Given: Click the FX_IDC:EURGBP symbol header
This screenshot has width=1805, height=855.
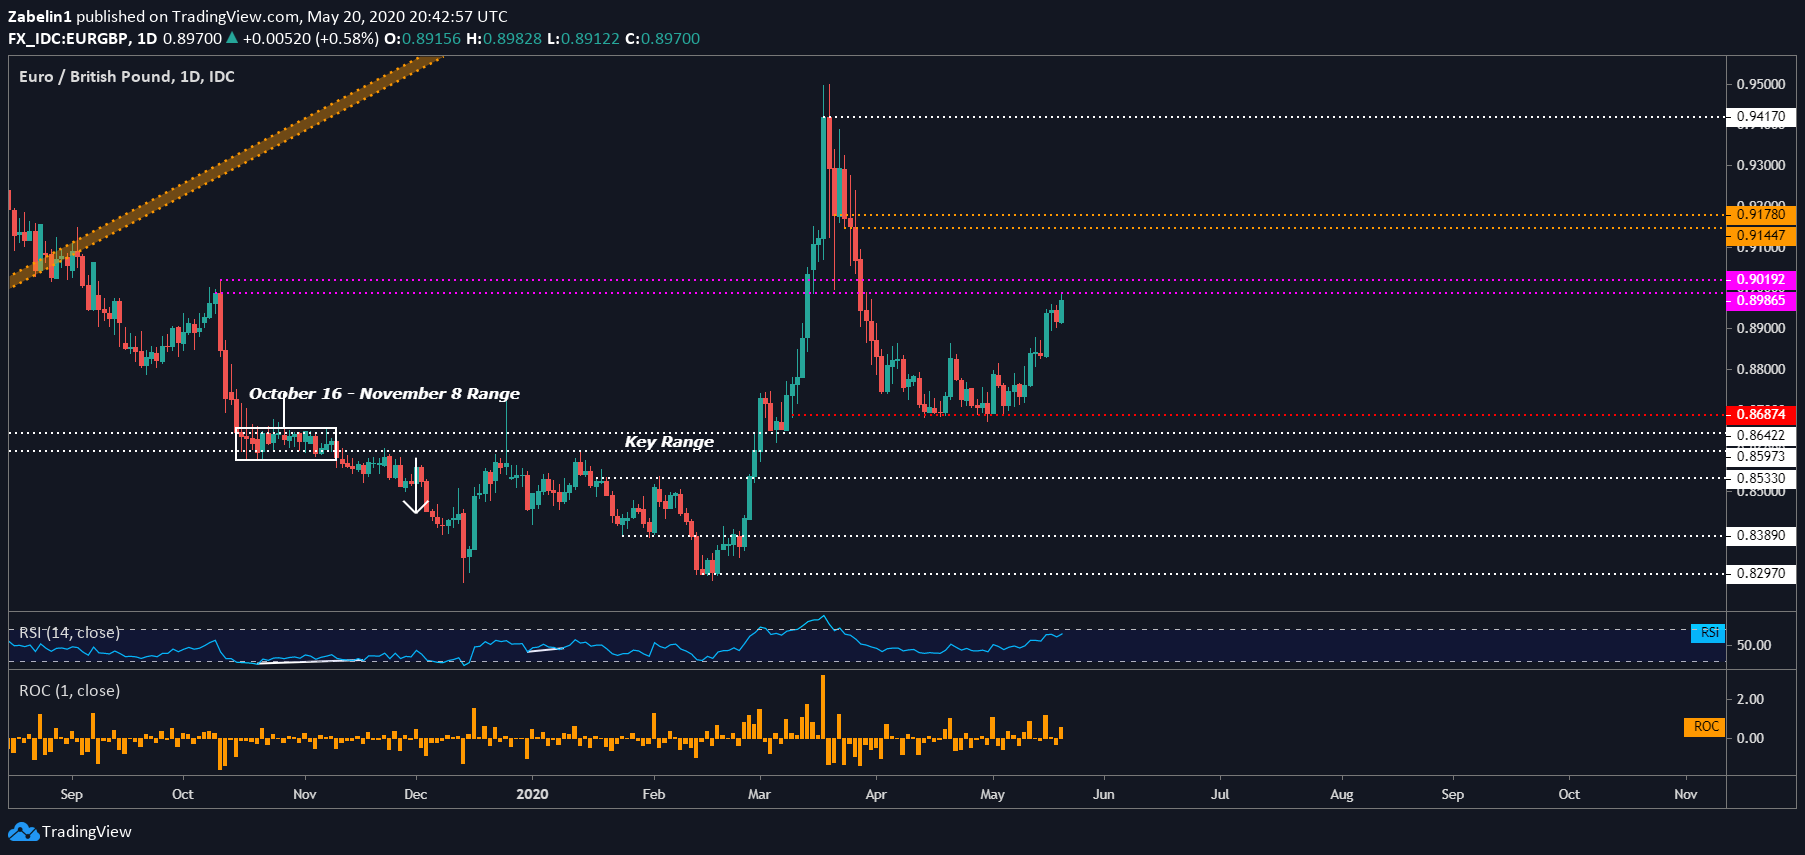Looking at the screenshot, I should coord(70,39).
